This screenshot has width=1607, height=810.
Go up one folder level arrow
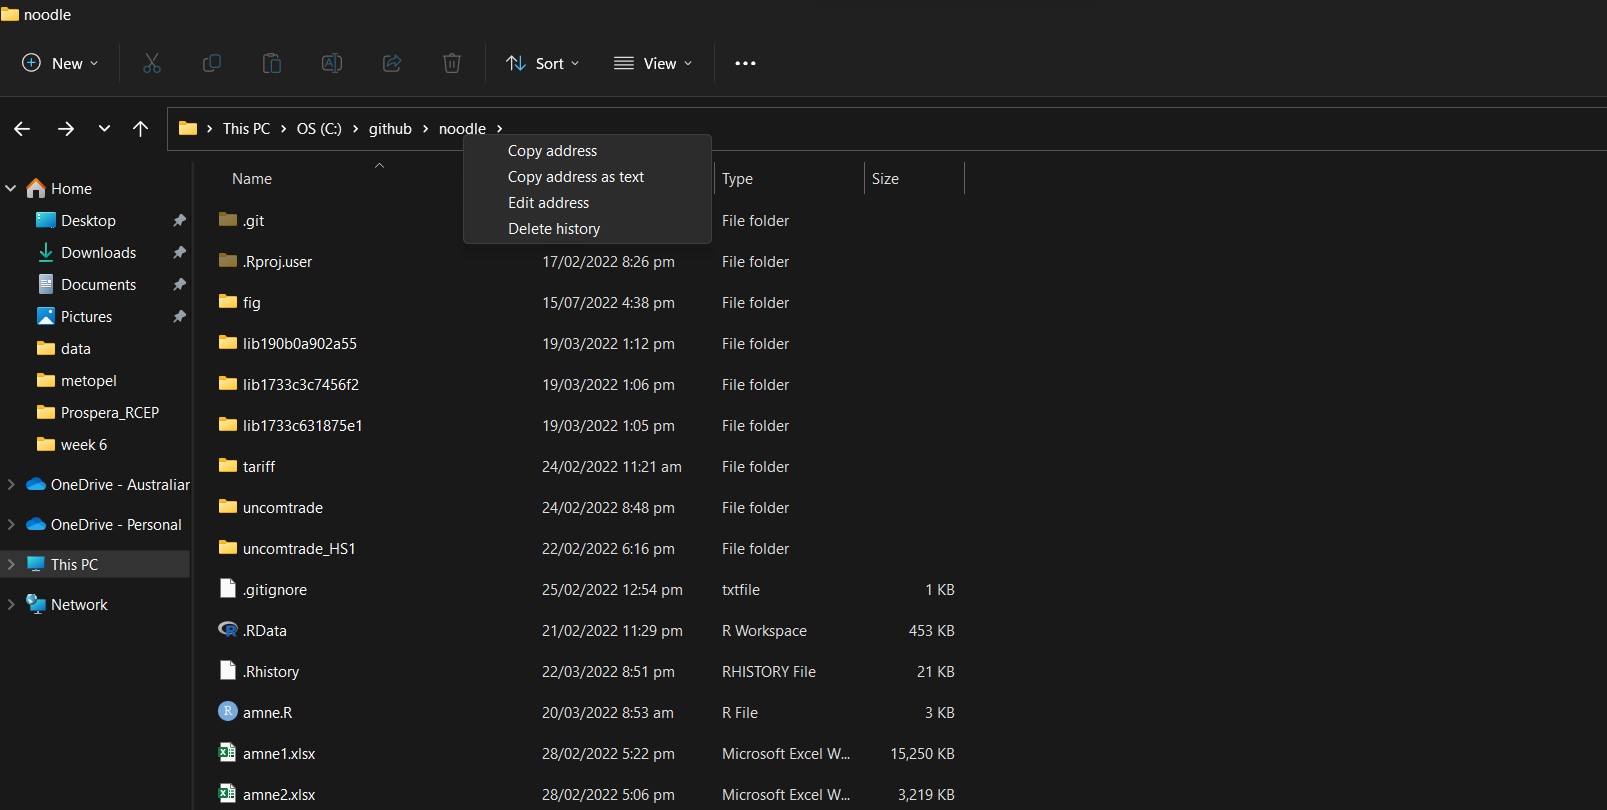(x=141, y=128)
